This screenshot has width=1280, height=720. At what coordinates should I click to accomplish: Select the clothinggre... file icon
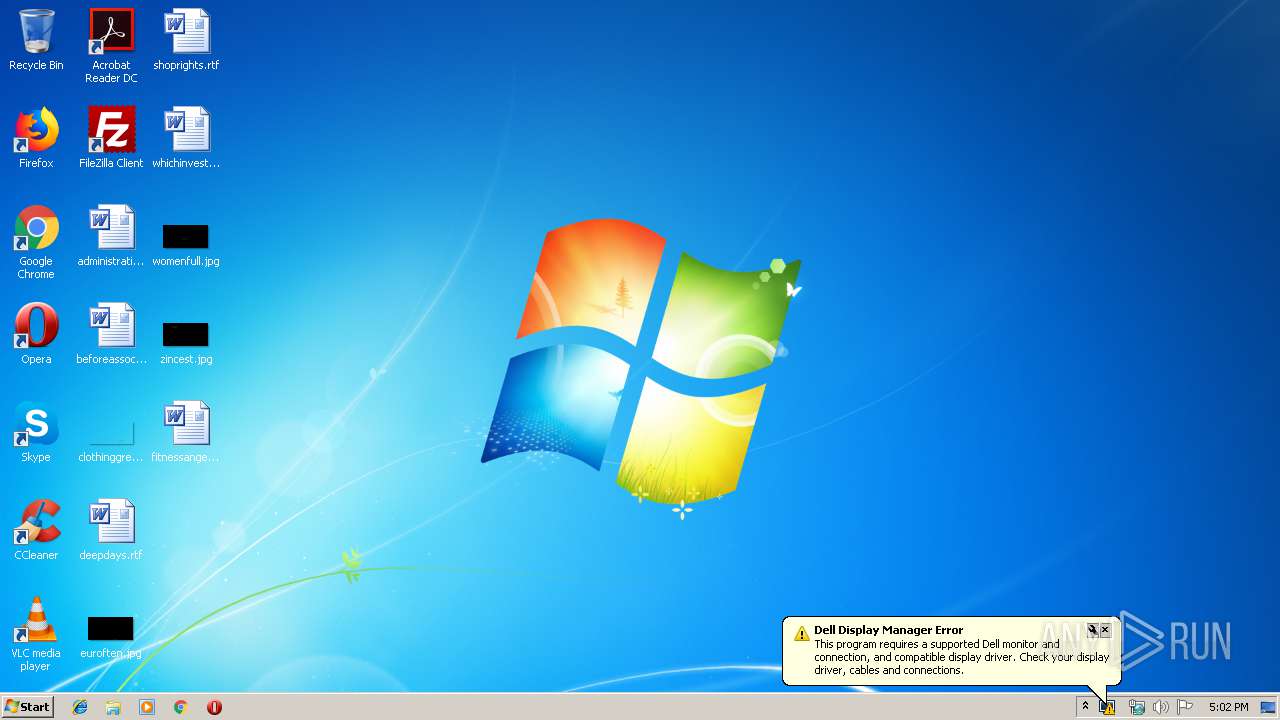[111, 440]
